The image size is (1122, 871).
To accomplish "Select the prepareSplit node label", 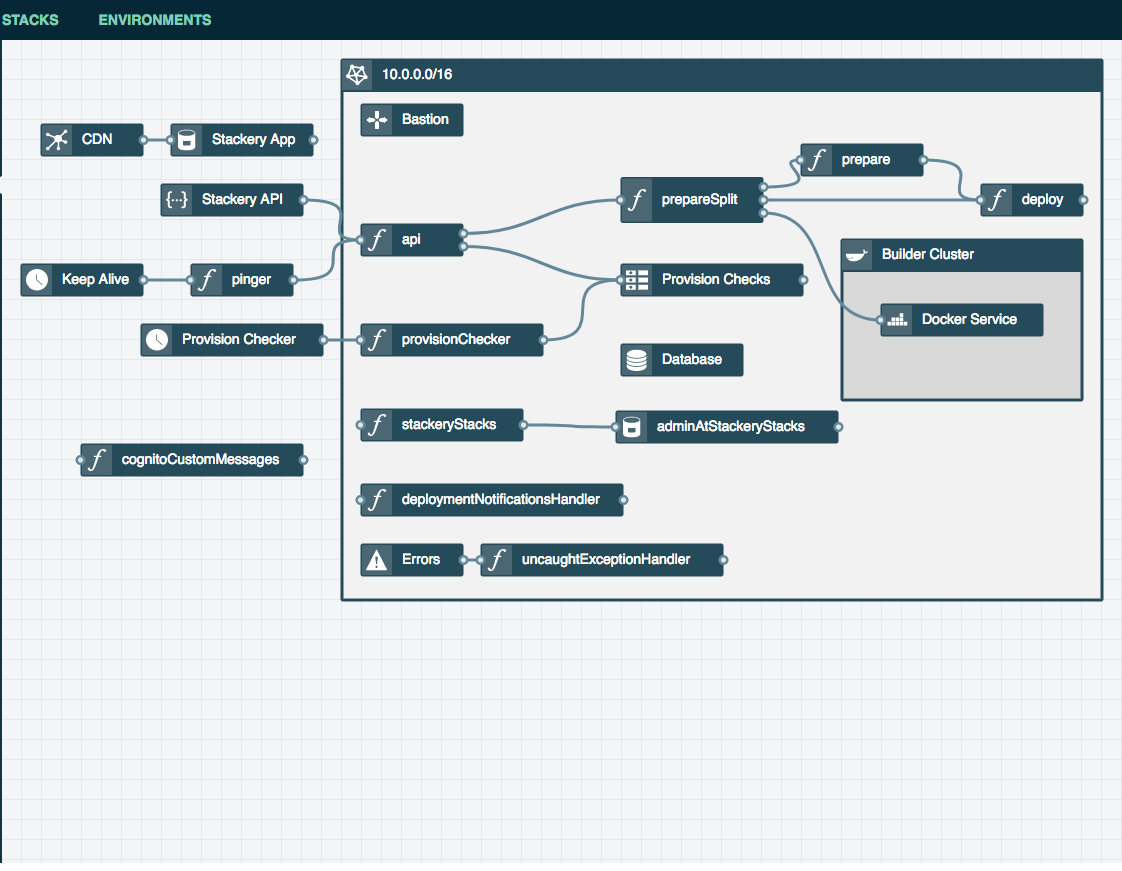I will point(699,200).
